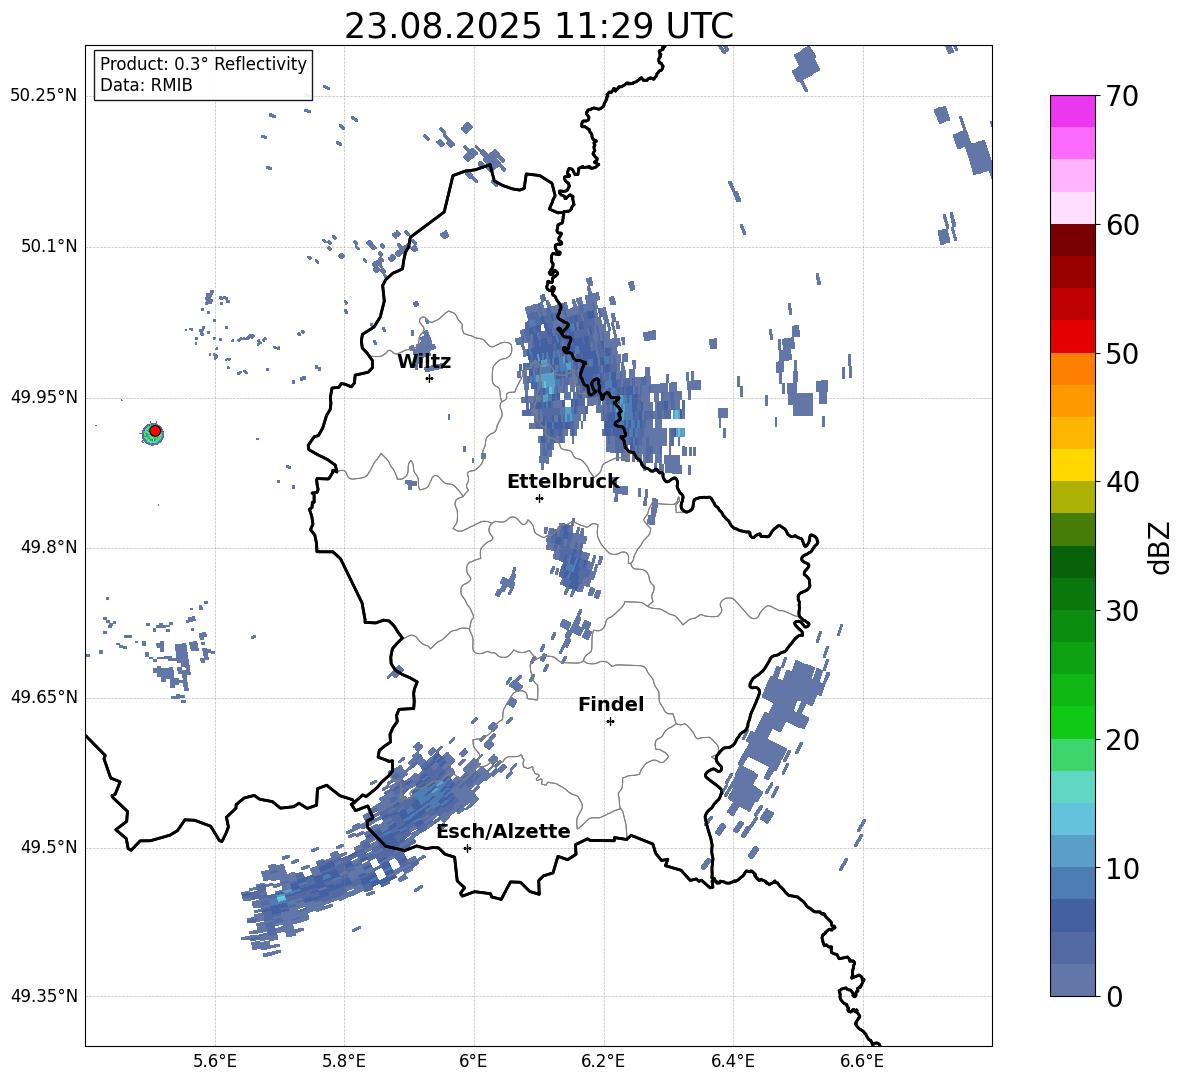Screen dimensions: 1184x1081
Task: Click the colorbar tick value 20
Action: point(1122,740)
